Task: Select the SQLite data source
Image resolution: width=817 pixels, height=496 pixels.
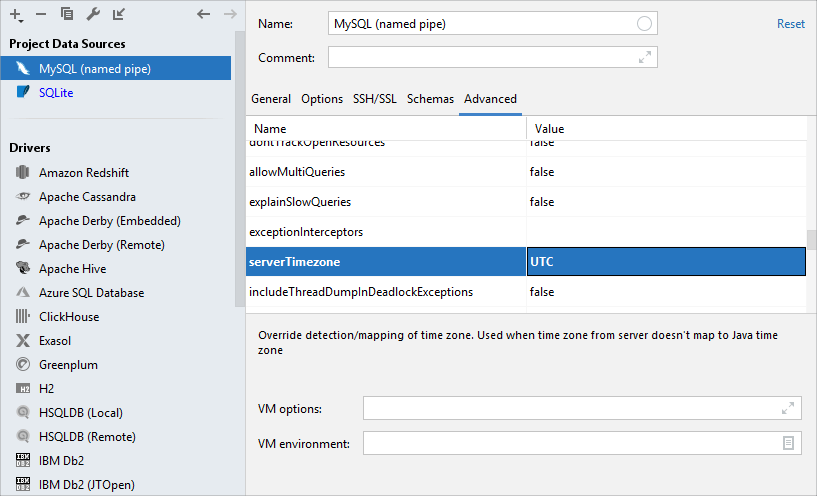Action: pyautogui.click(x=56, y=92)
